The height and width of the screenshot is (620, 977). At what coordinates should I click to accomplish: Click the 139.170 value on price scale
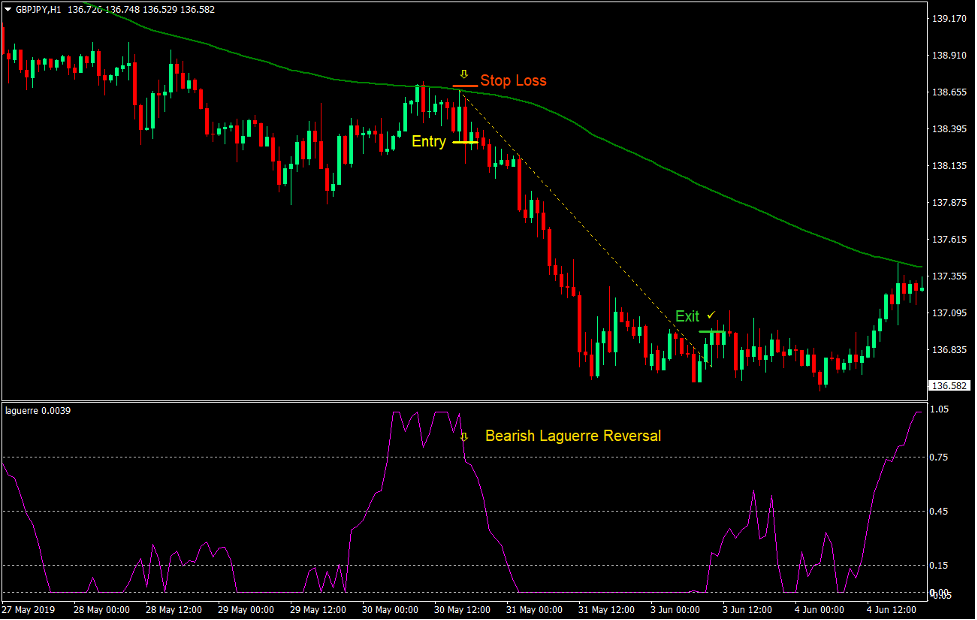pyautogui.click(x=948, y=16)
